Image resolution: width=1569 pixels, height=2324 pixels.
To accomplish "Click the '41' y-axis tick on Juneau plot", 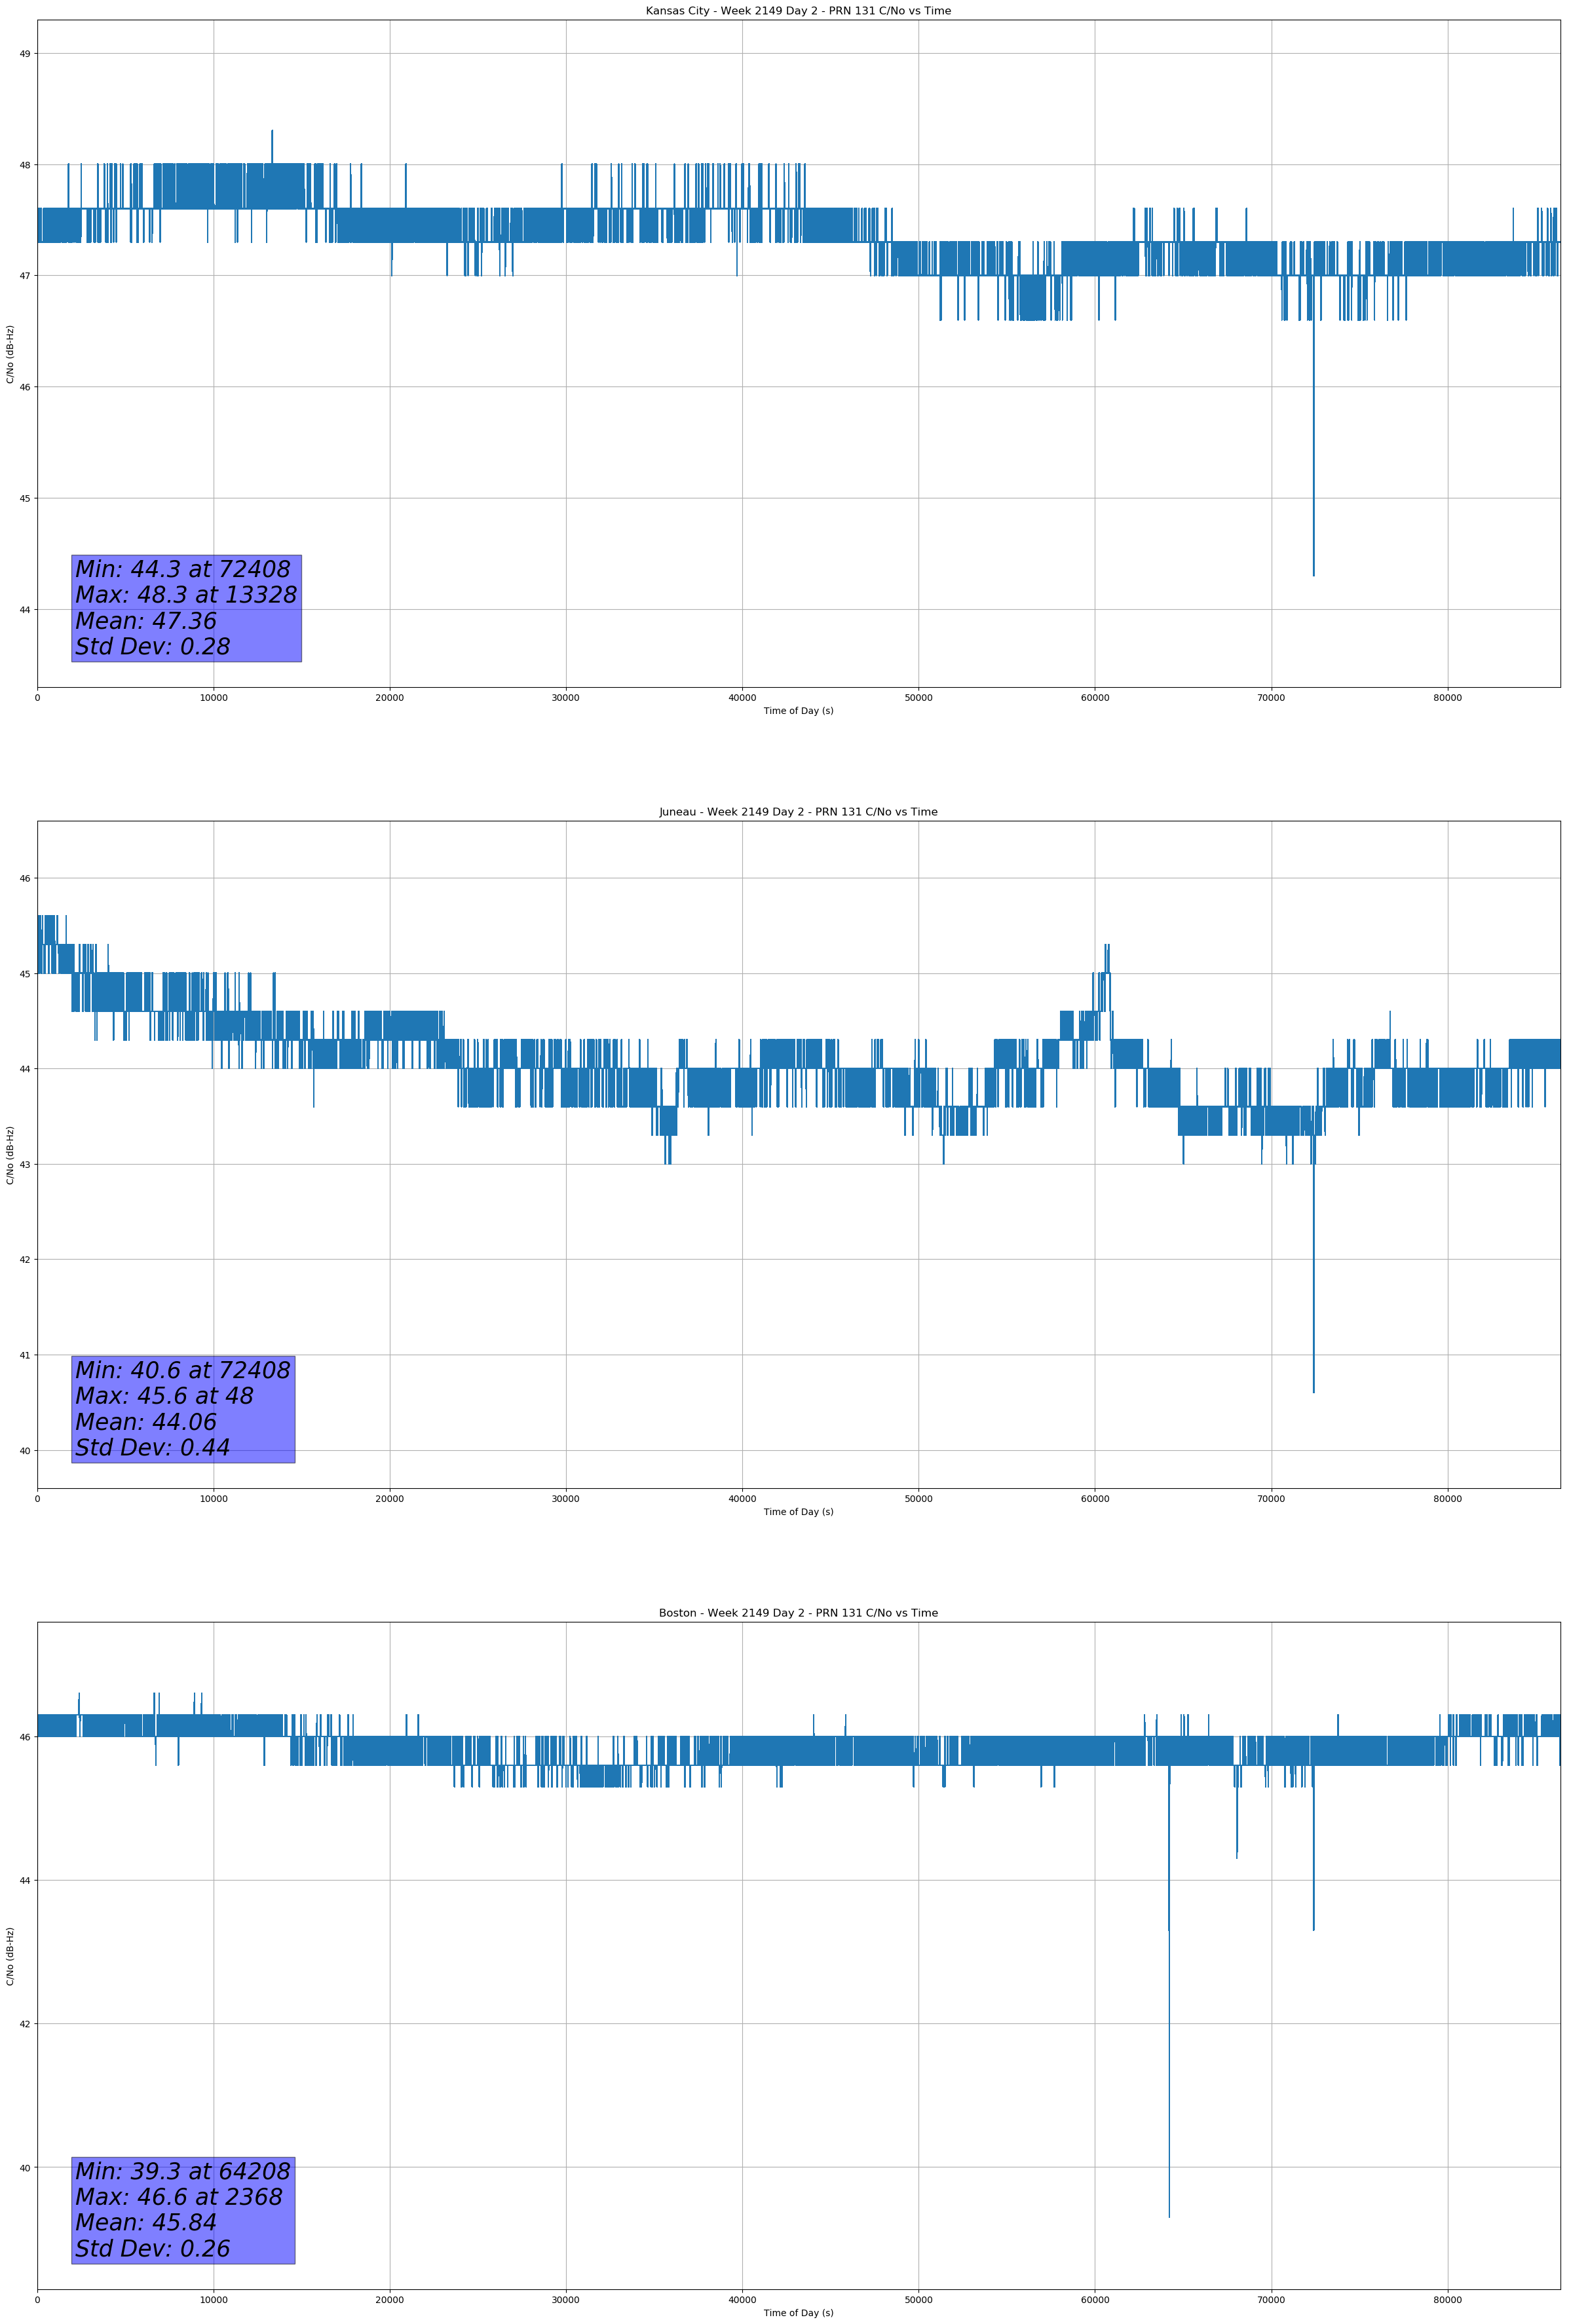I will pyautogui.click(x=25, y=1356).
